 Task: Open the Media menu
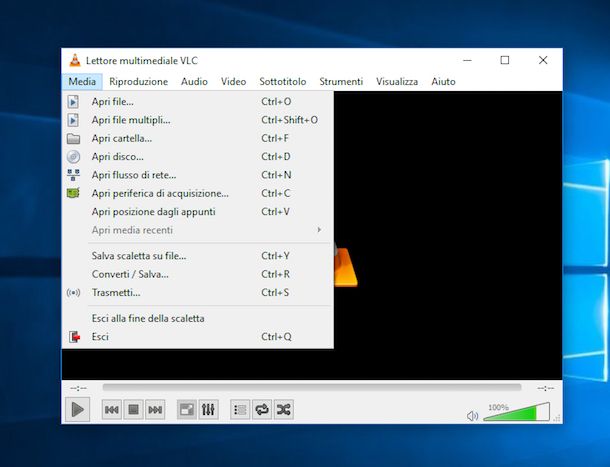82,82
